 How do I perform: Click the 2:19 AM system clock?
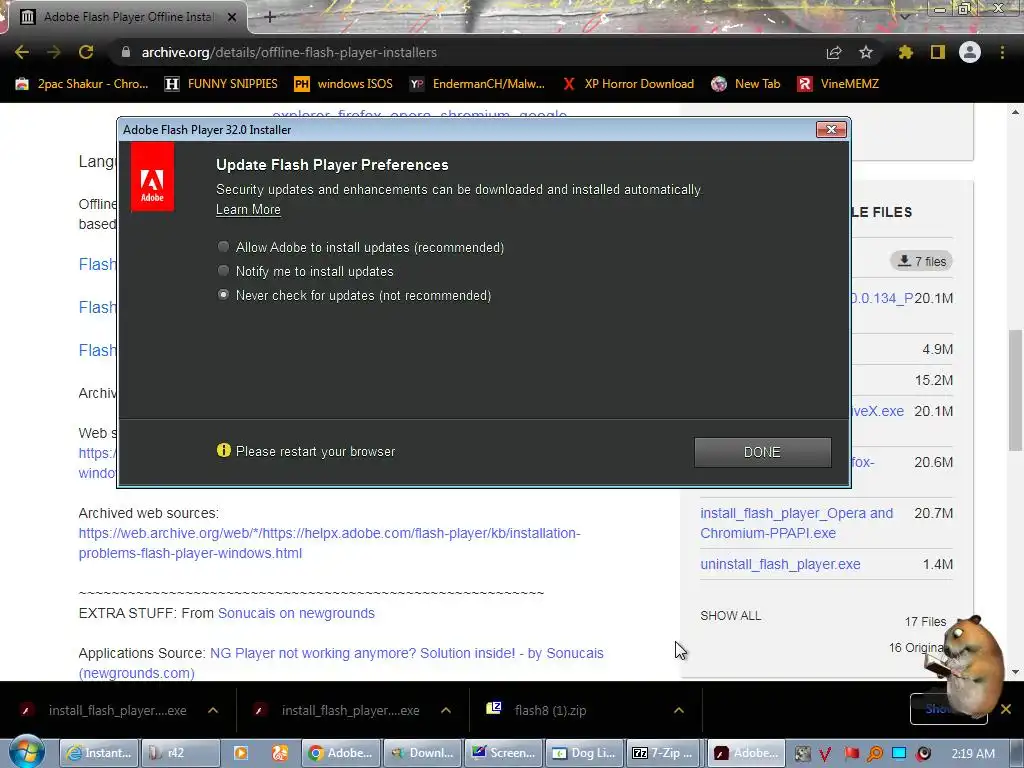pyautogui.click(x=973, y=753)
